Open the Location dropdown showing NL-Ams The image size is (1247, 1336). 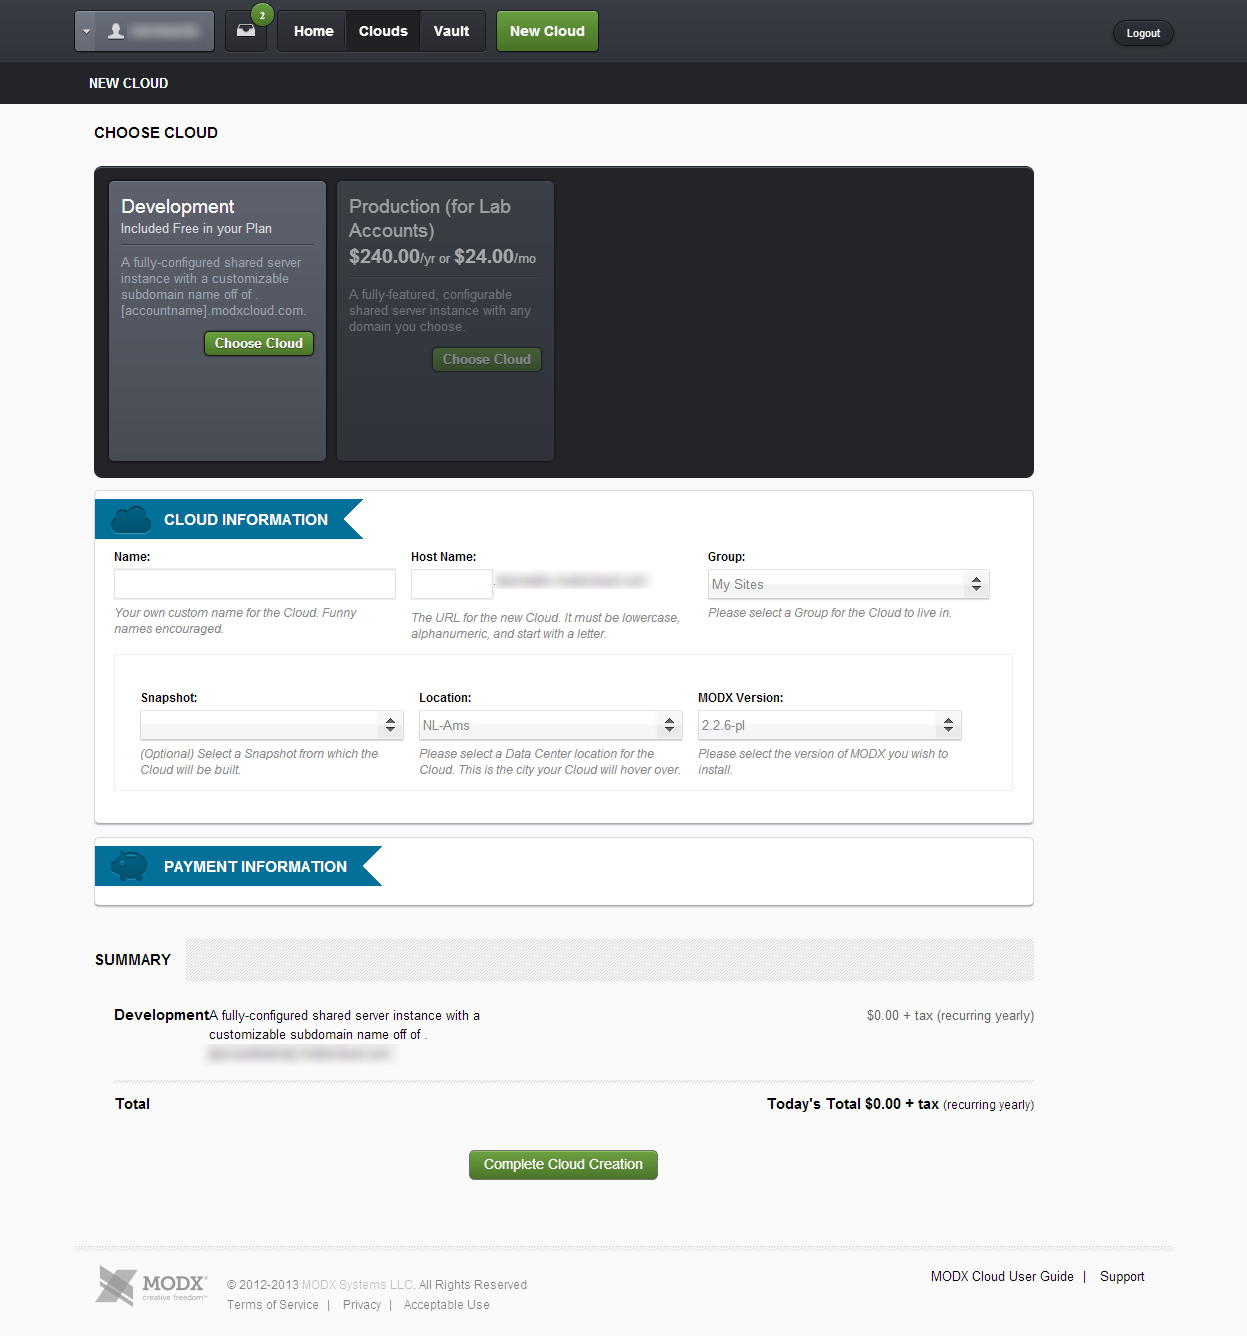[x=551, y=725]
